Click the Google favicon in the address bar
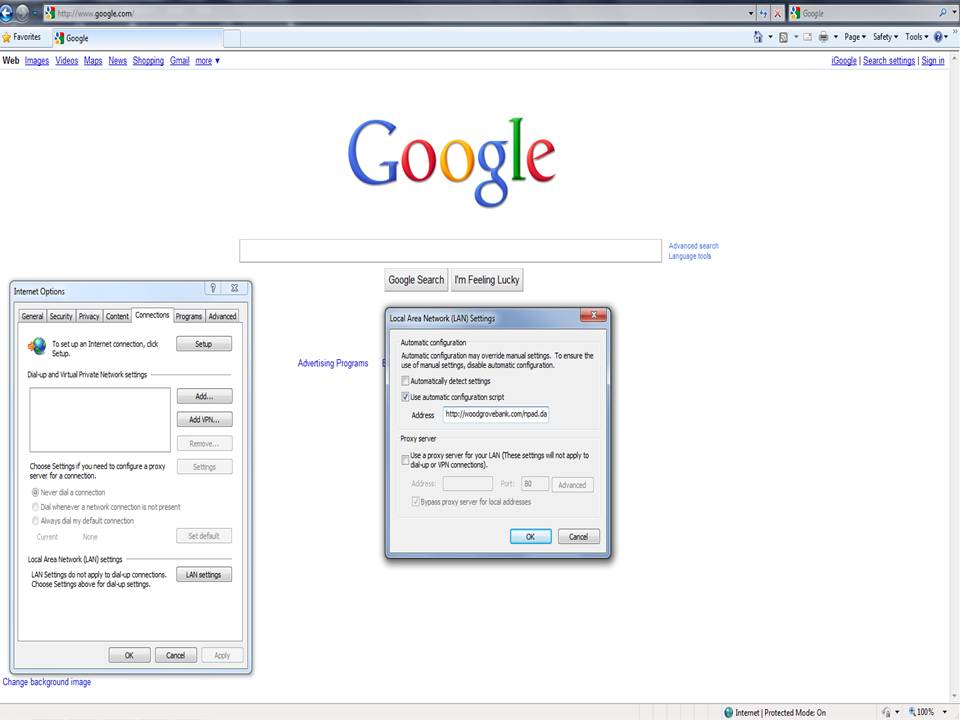Screen dimensions: 960x720 pyautogui.click(x=50, y=13)
